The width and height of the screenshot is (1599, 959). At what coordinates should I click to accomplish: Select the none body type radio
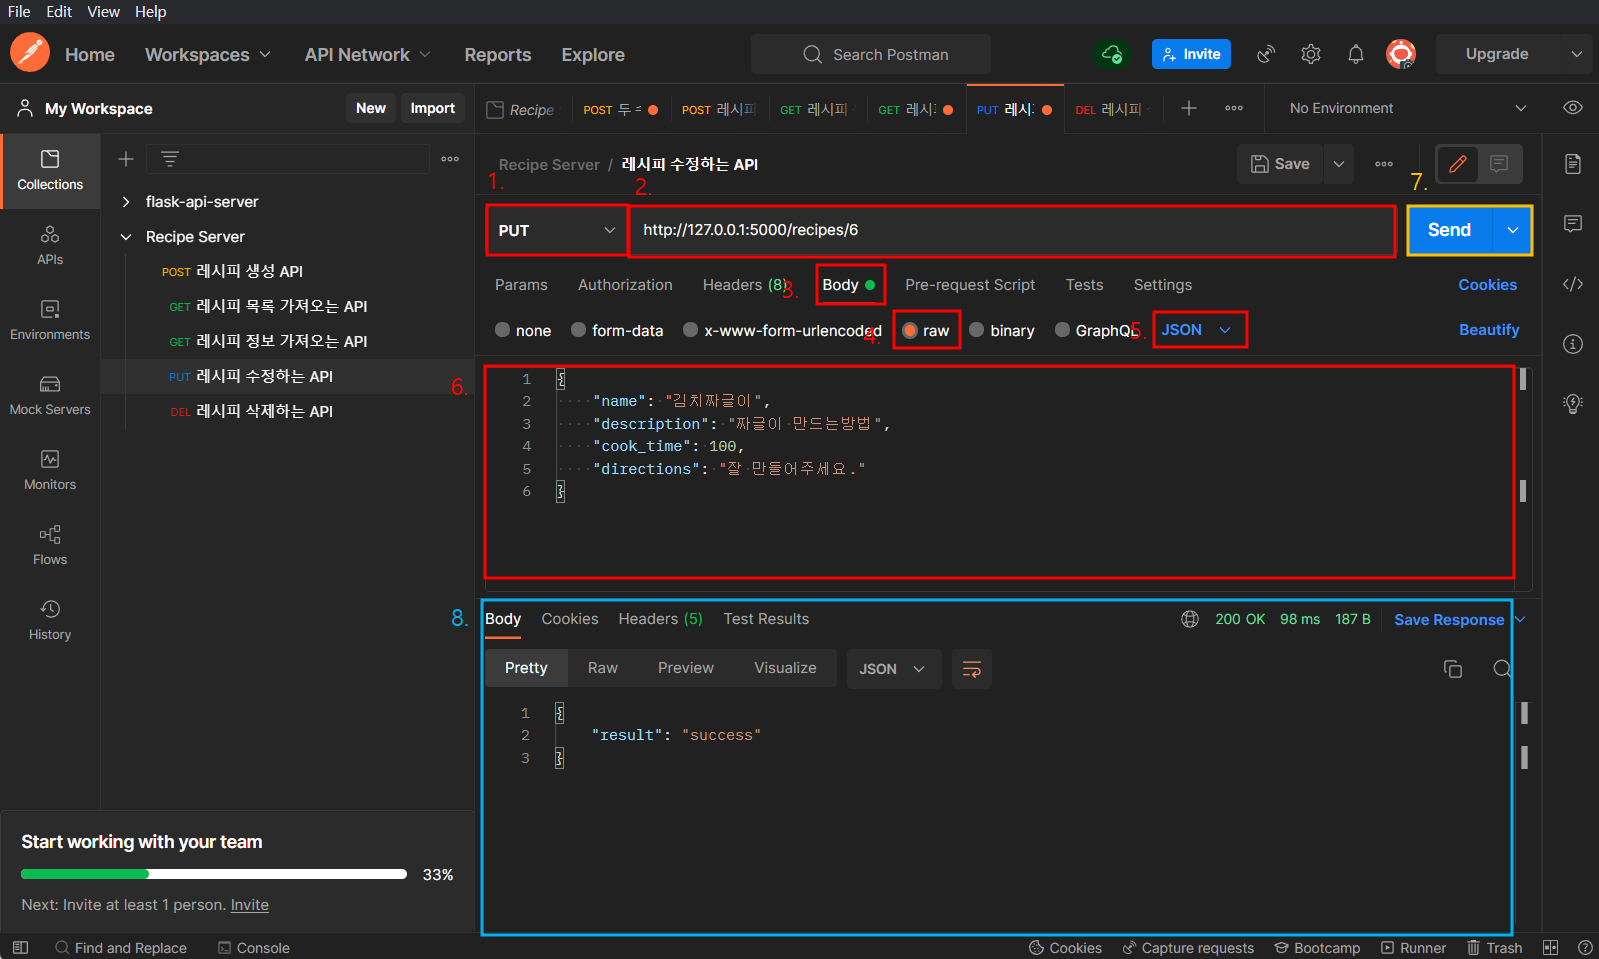coord(503,330)
